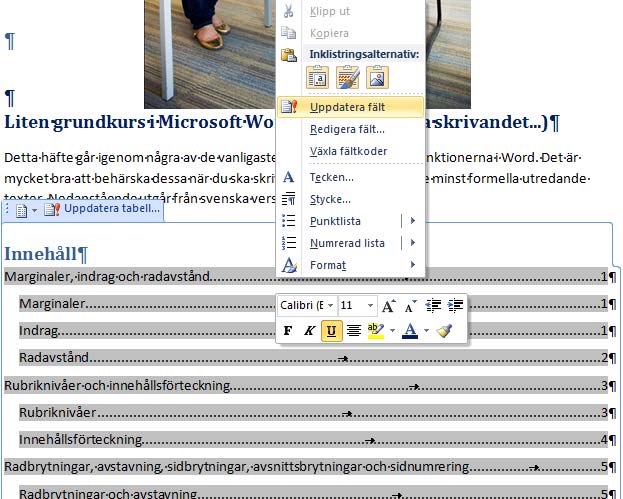Follow the Radbrytningar, avstavning, sidbrytningar entry
623x499 pixels.
point(306,467)
